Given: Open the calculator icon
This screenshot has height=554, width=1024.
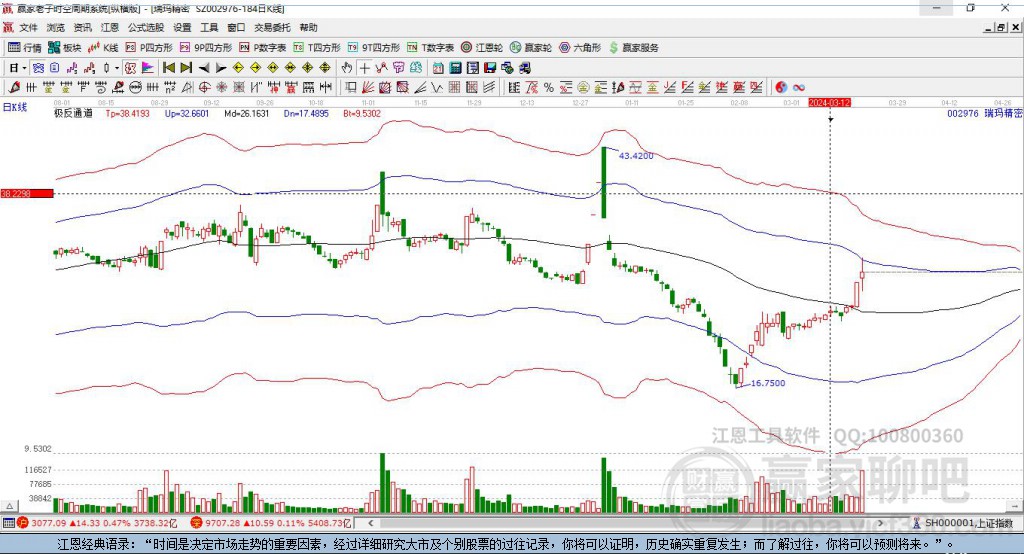Looking at the screenshot, I should click(x=456, y=68).
